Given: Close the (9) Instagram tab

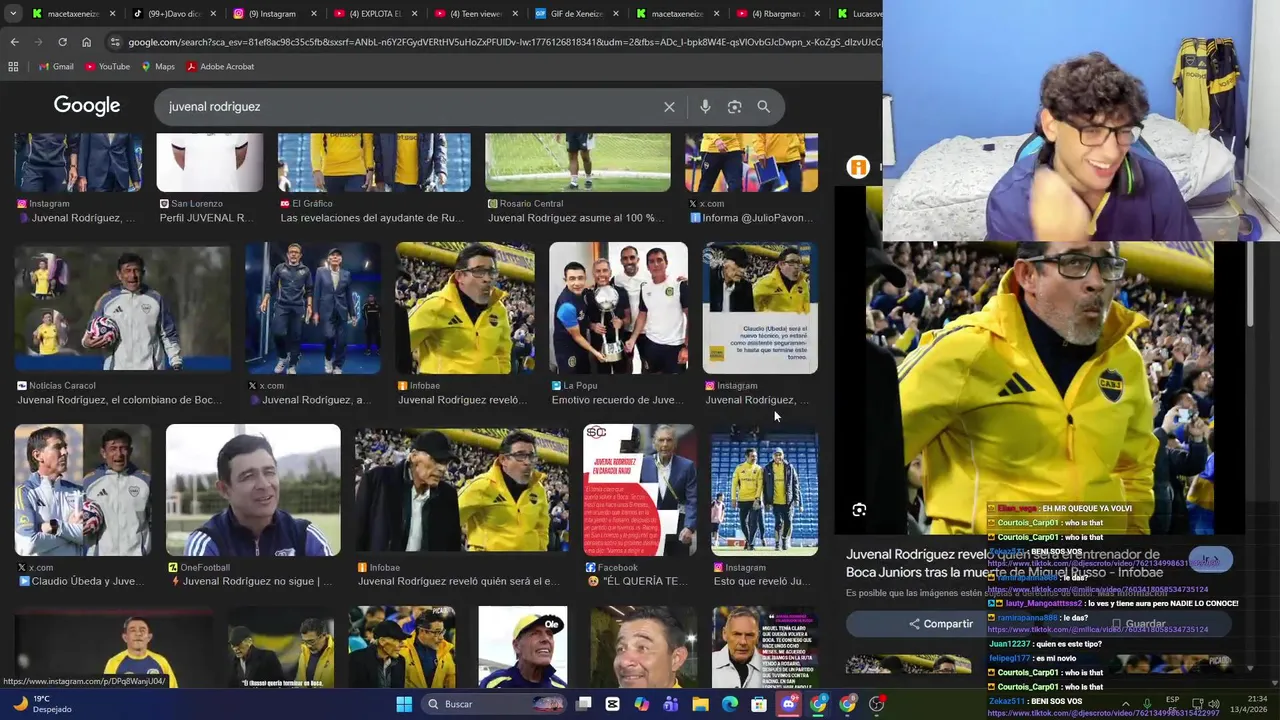Looking at the screenshot, I should point(313,14).
